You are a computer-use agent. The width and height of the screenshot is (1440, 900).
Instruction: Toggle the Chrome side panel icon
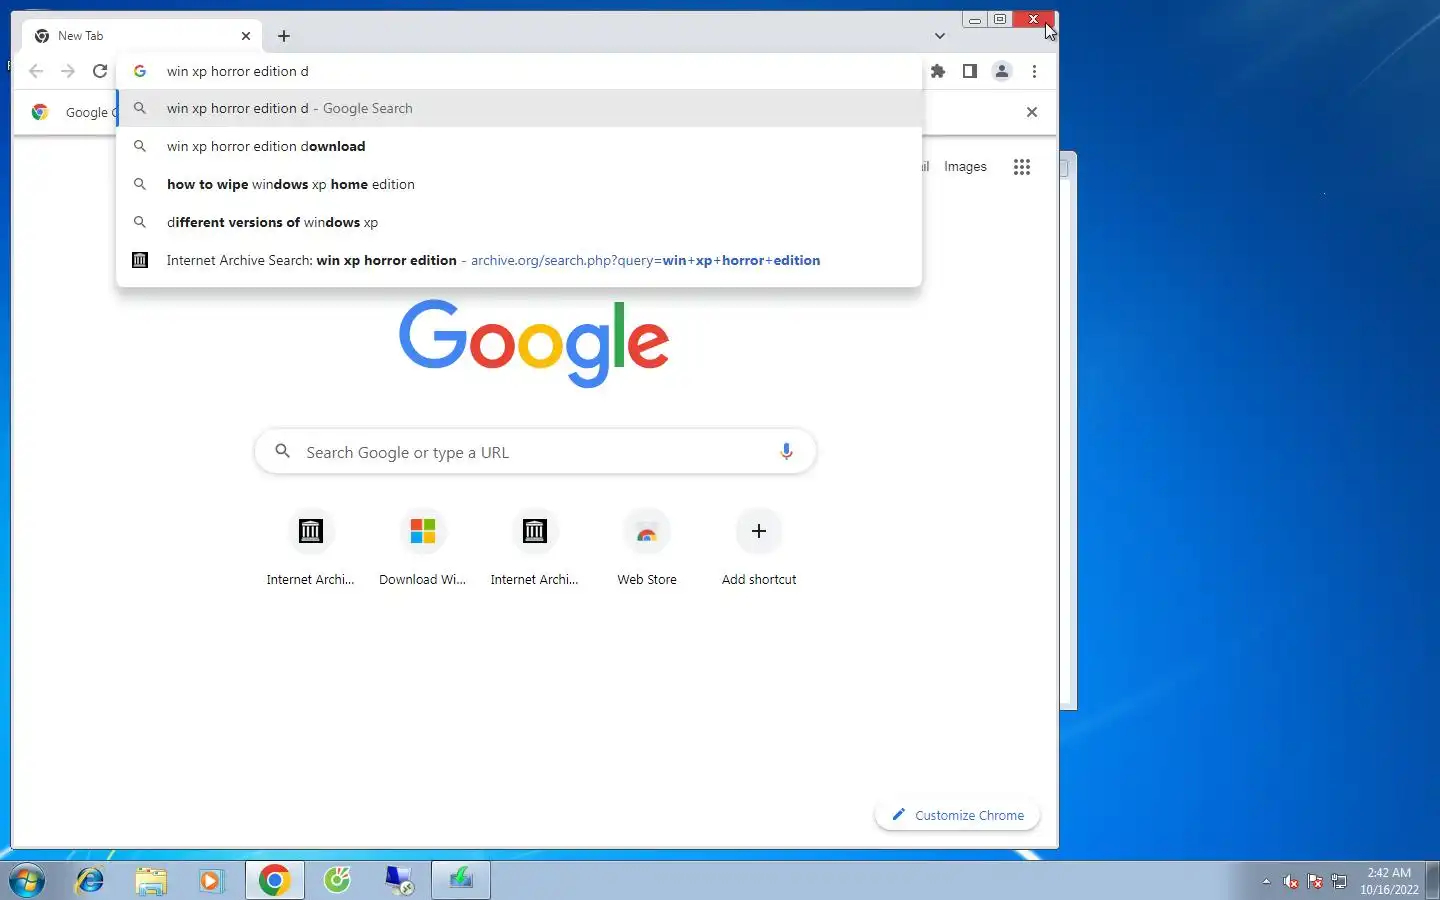pyautogui.click(x=970, y=71)
